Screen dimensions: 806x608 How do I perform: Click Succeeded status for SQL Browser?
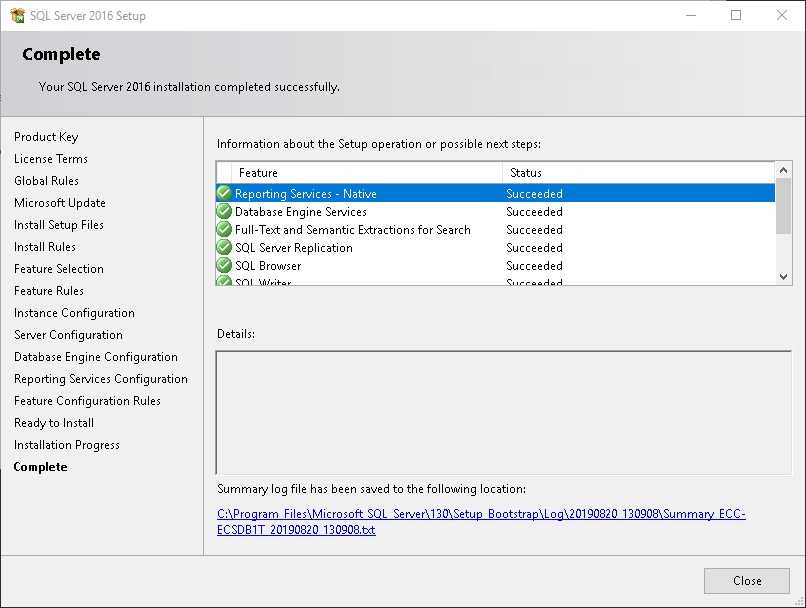click(x=534, y=266)
